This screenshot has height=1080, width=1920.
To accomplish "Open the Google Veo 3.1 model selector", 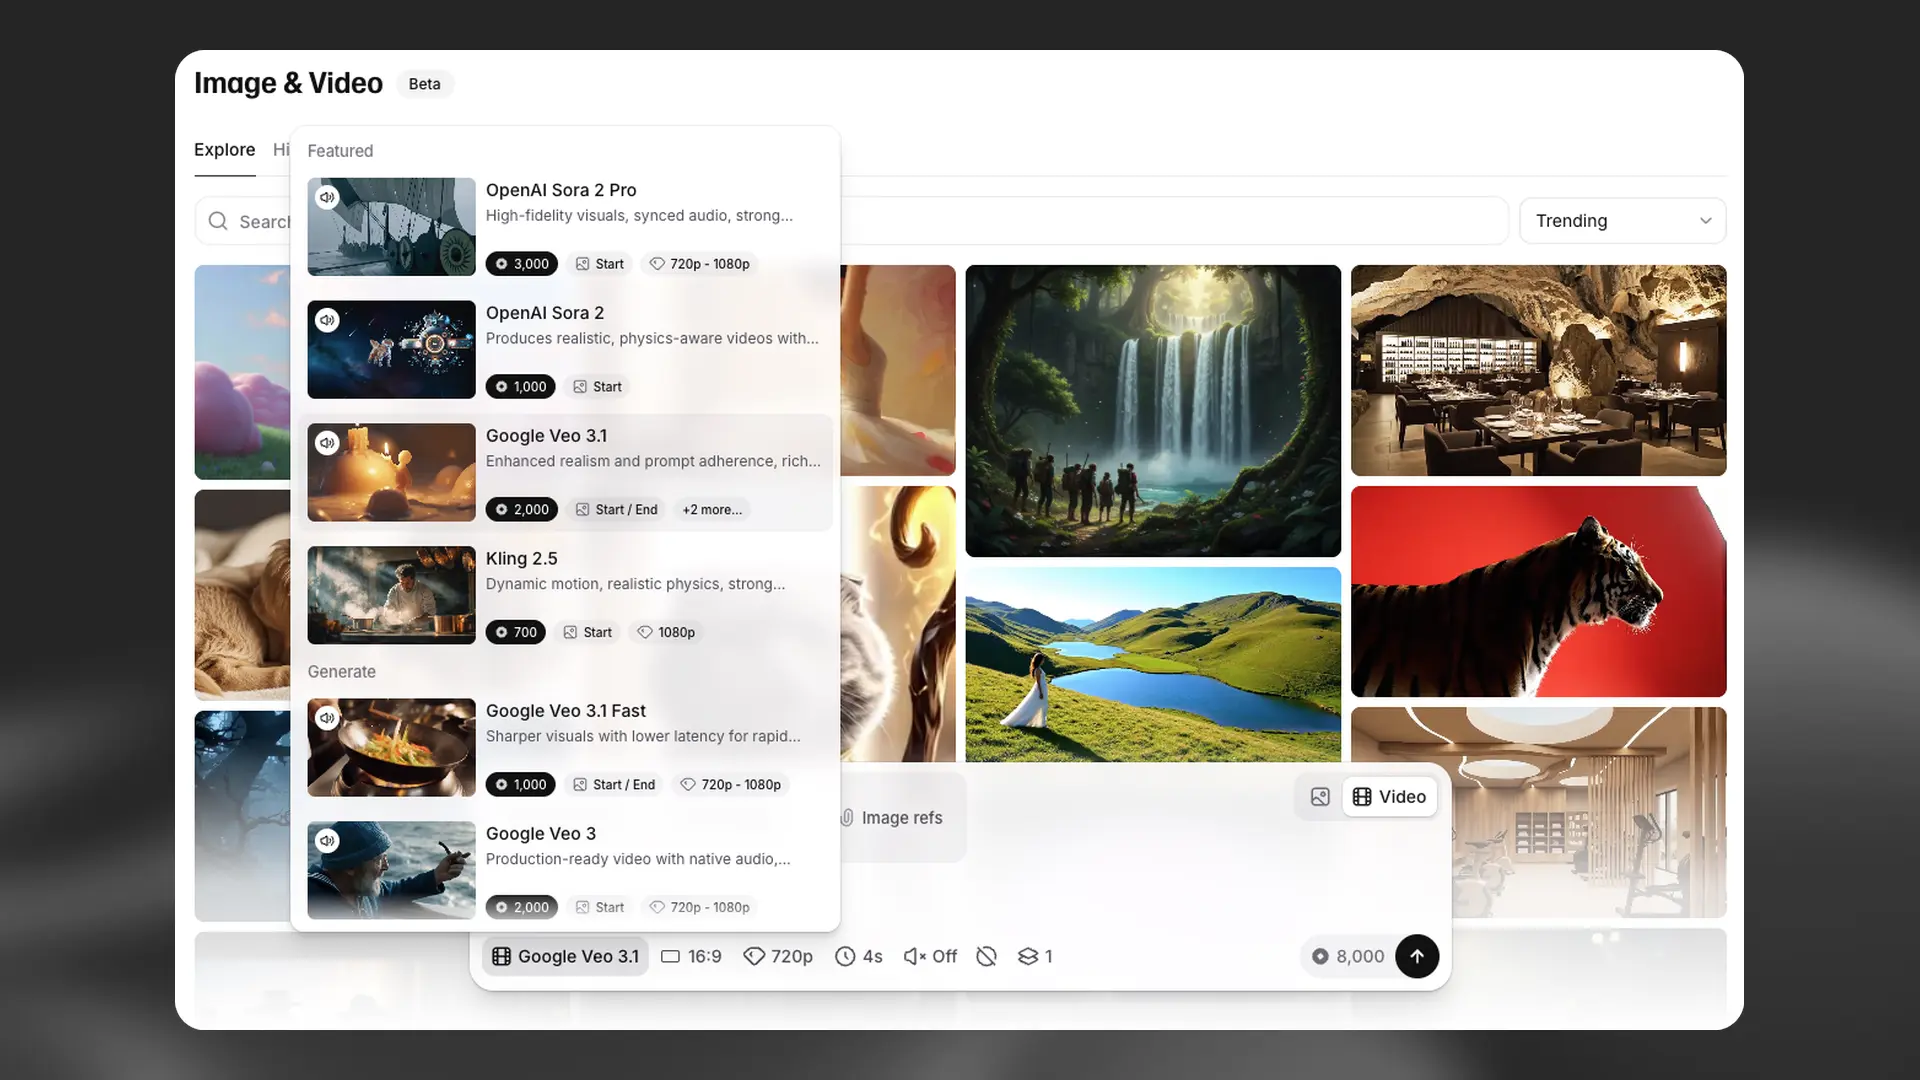I will (566, 956).
